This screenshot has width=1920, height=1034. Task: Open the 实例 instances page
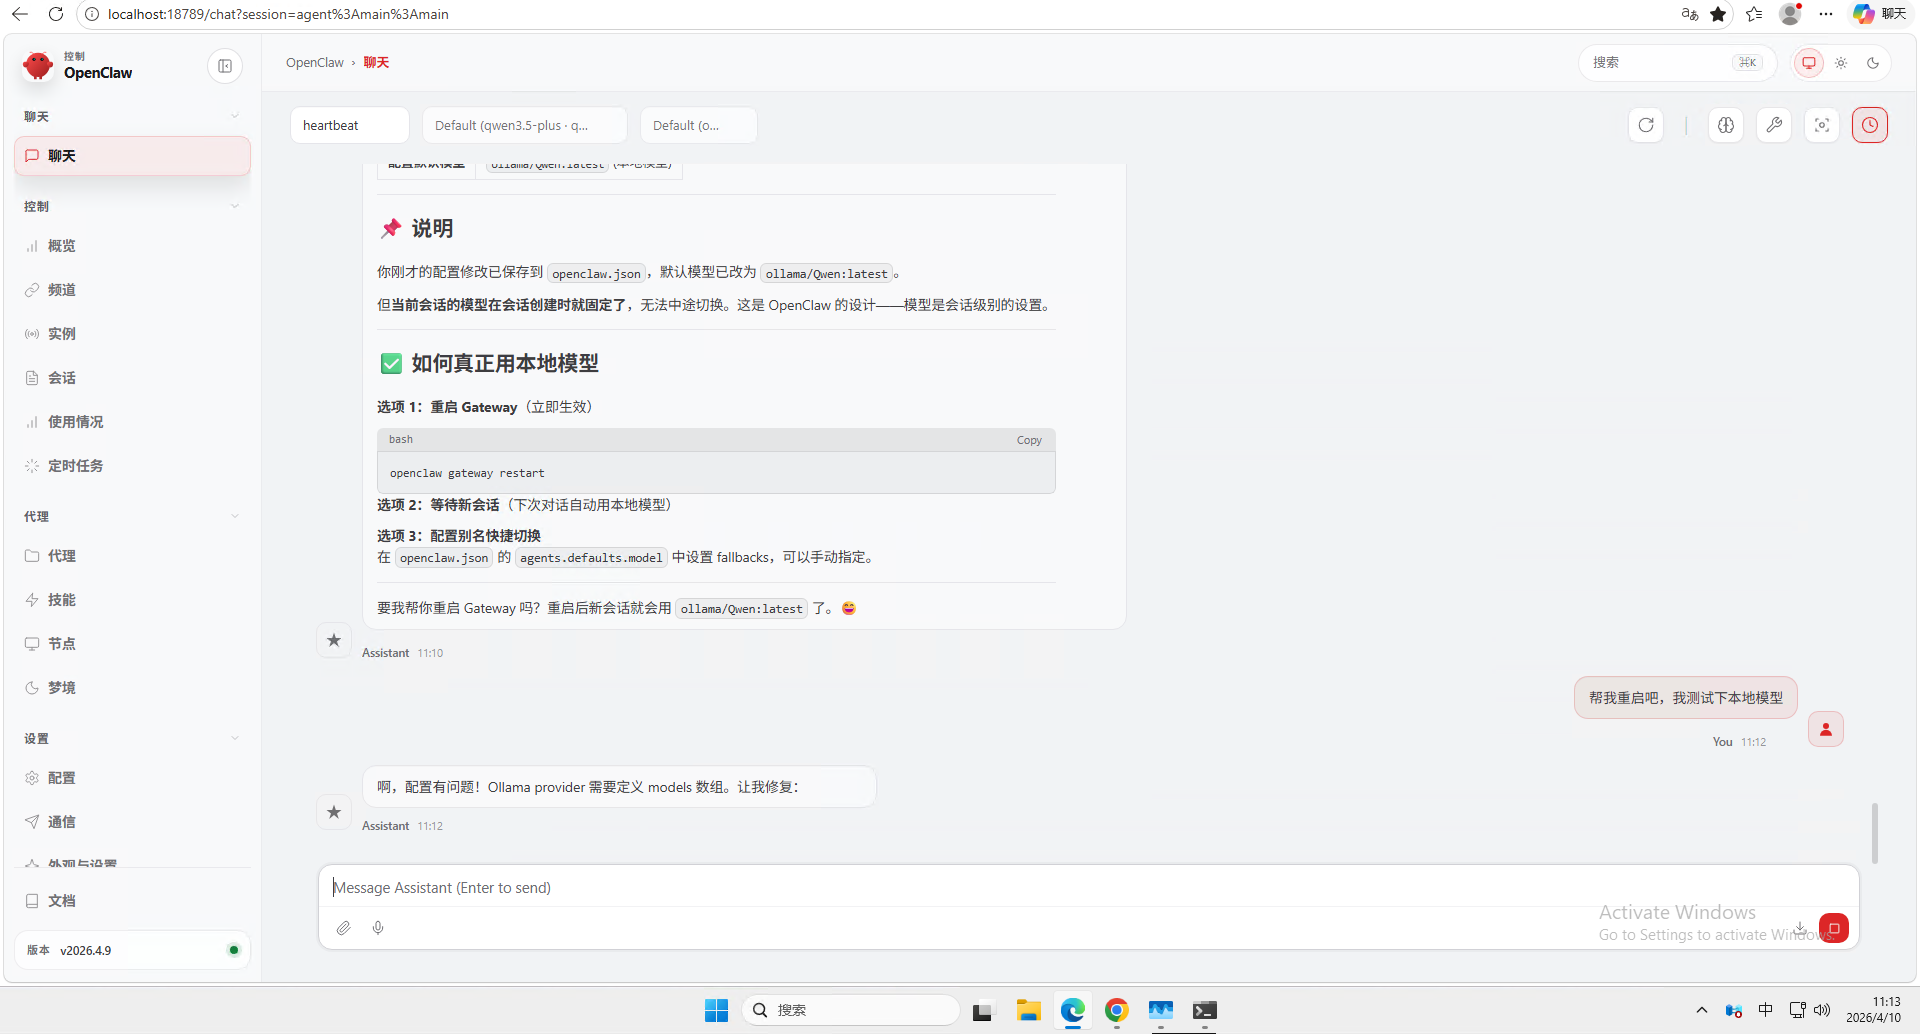[x=132, y=334]
